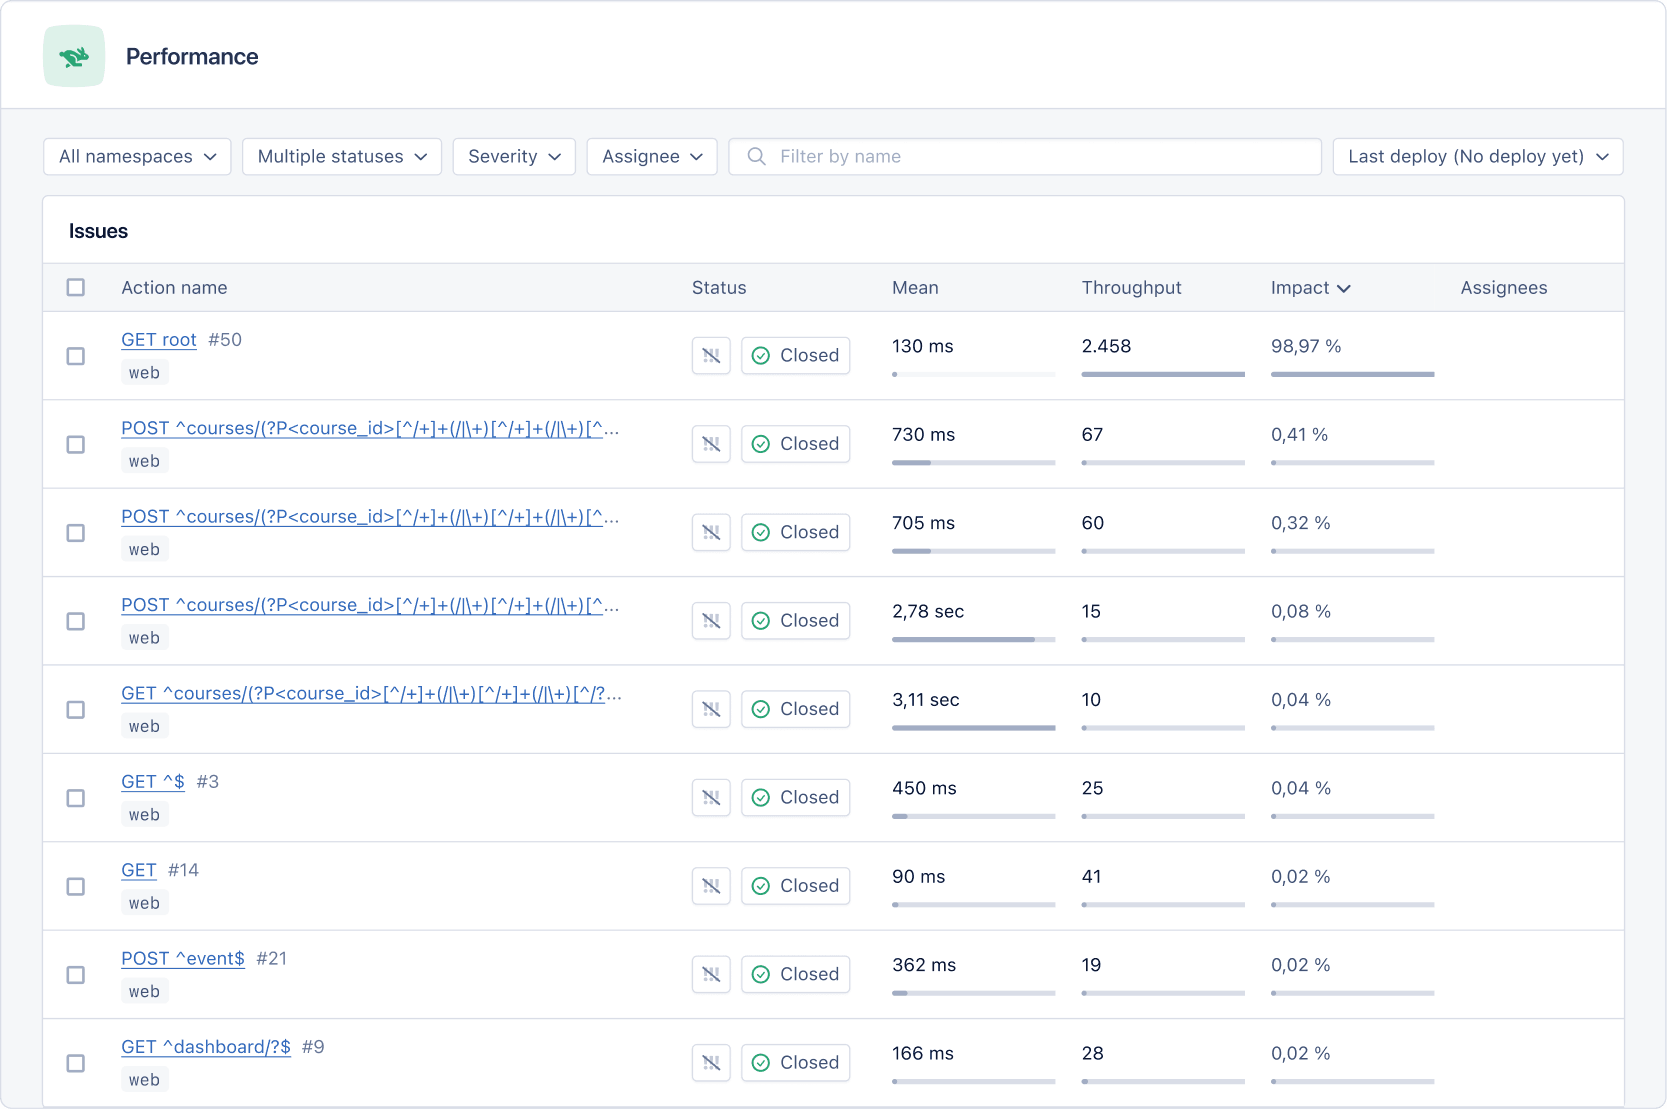Open the Severity filter dropdown

(514, 156)
